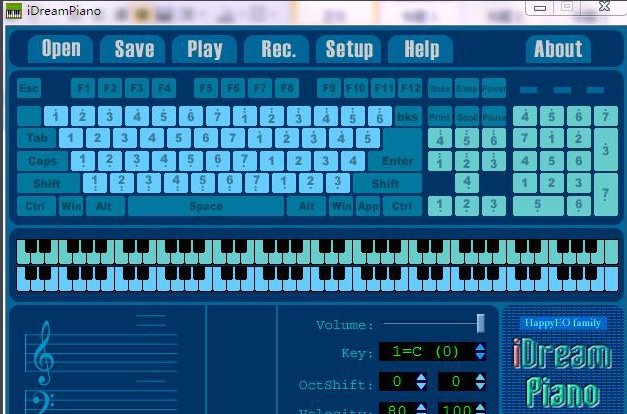The height and width of the screenshot is (414, 627).
Task: Open the Help menu
Action: [421, 49]
